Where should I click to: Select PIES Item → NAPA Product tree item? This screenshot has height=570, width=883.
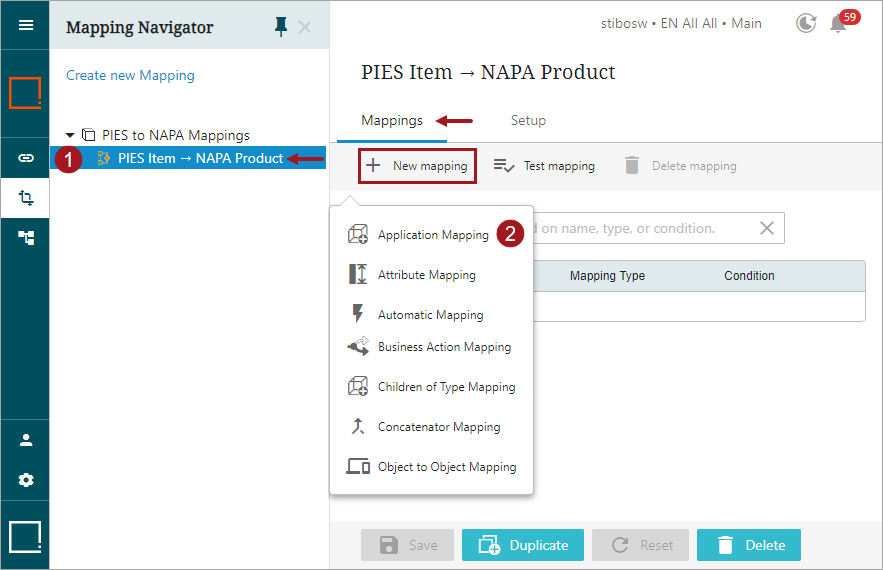[x=199, y=158]
